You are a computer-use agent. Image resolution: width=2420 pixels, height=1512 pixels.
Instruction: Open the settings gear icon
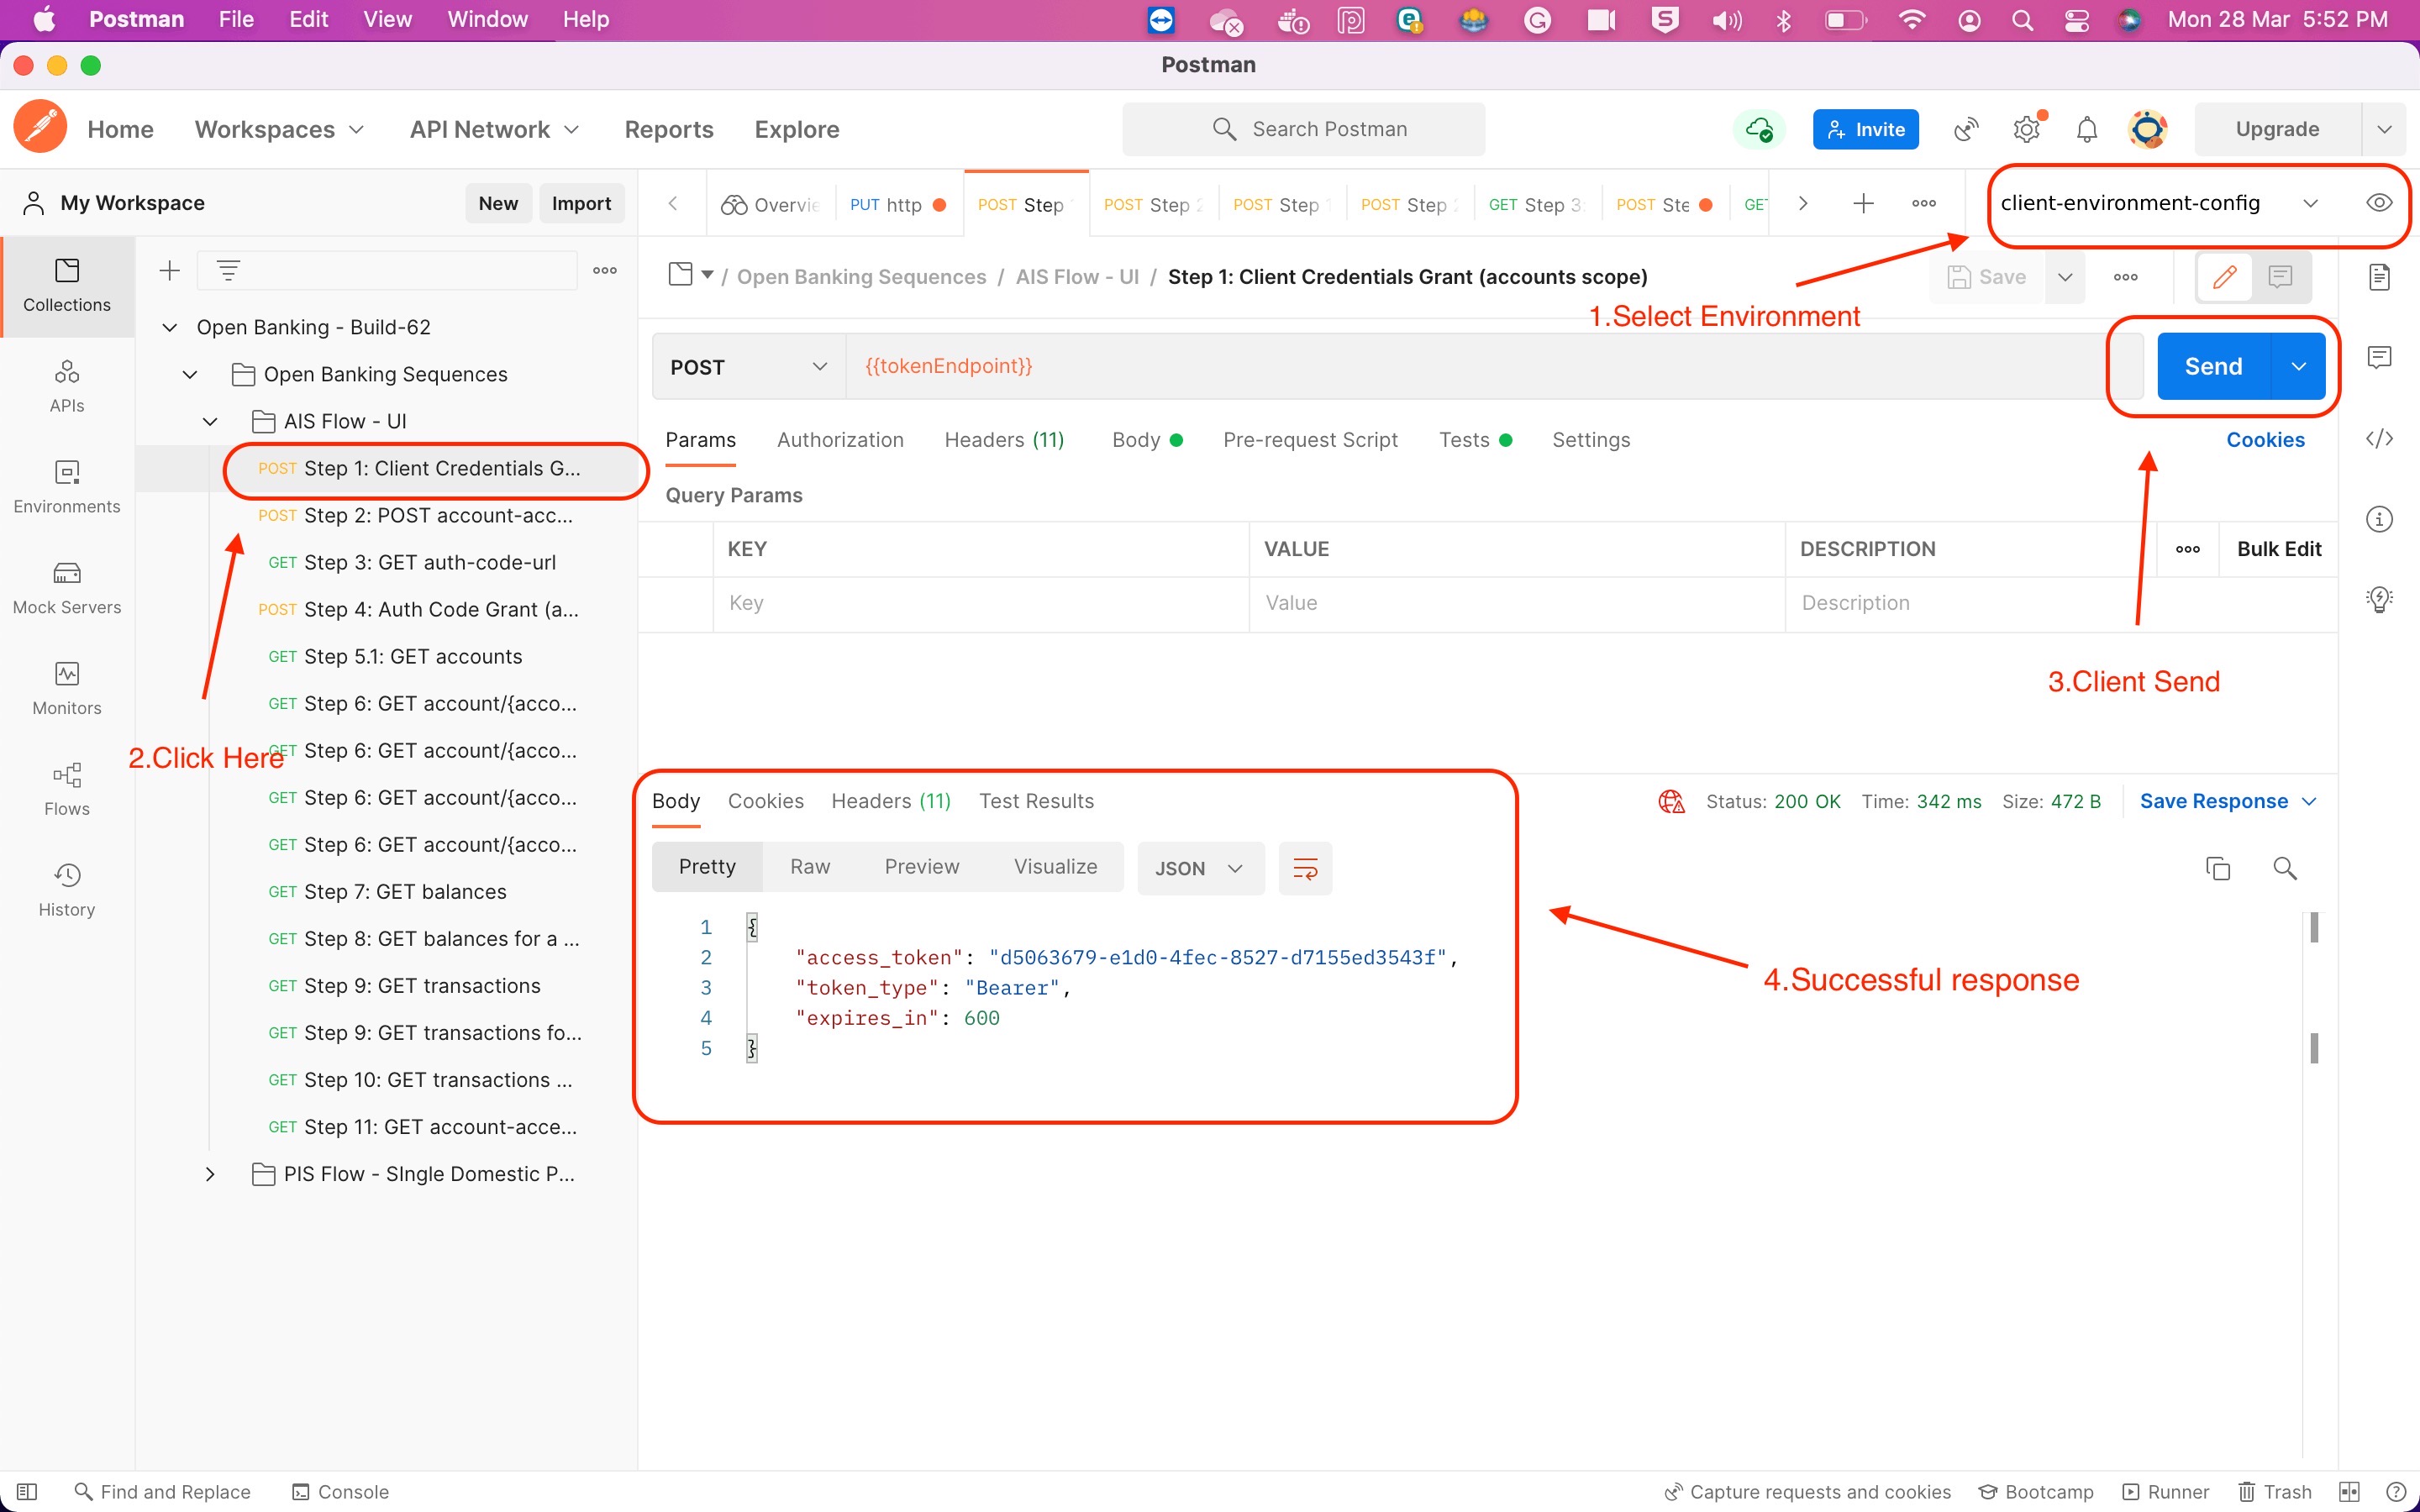click(2026, 129)
